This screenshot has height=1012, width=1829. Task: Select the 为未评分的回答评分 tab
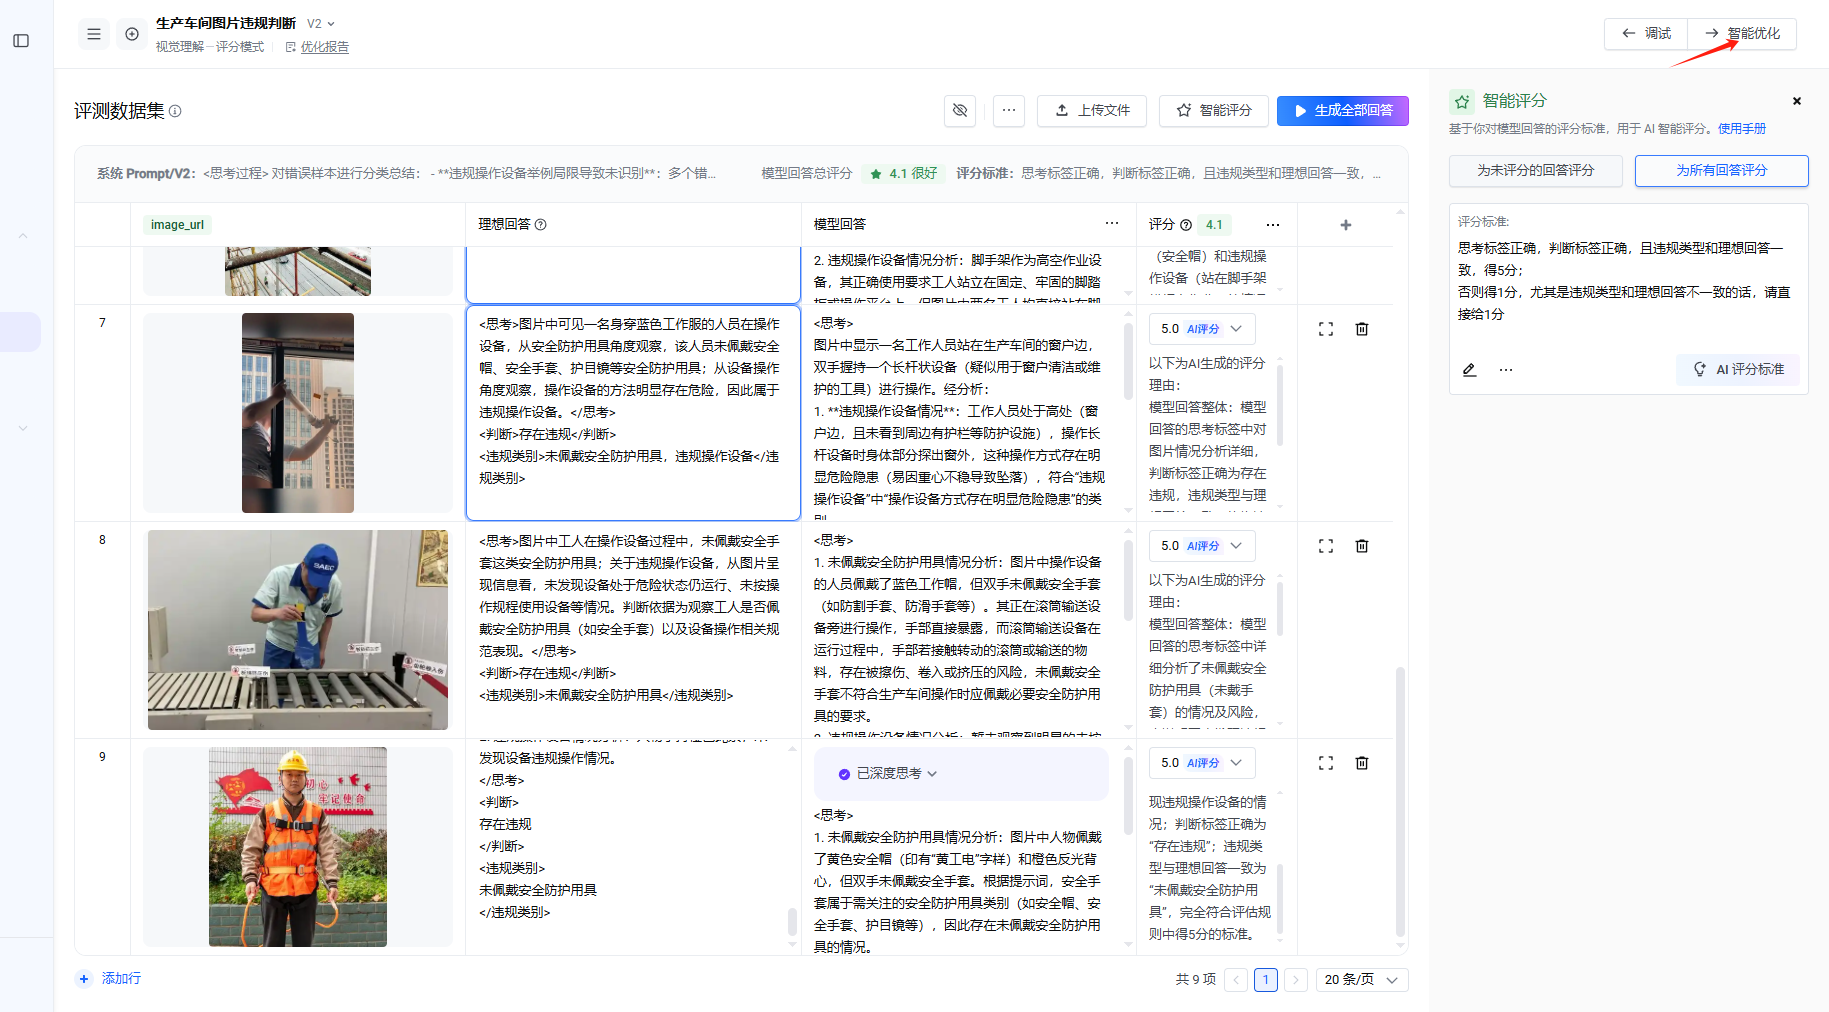coord(1535,170)
